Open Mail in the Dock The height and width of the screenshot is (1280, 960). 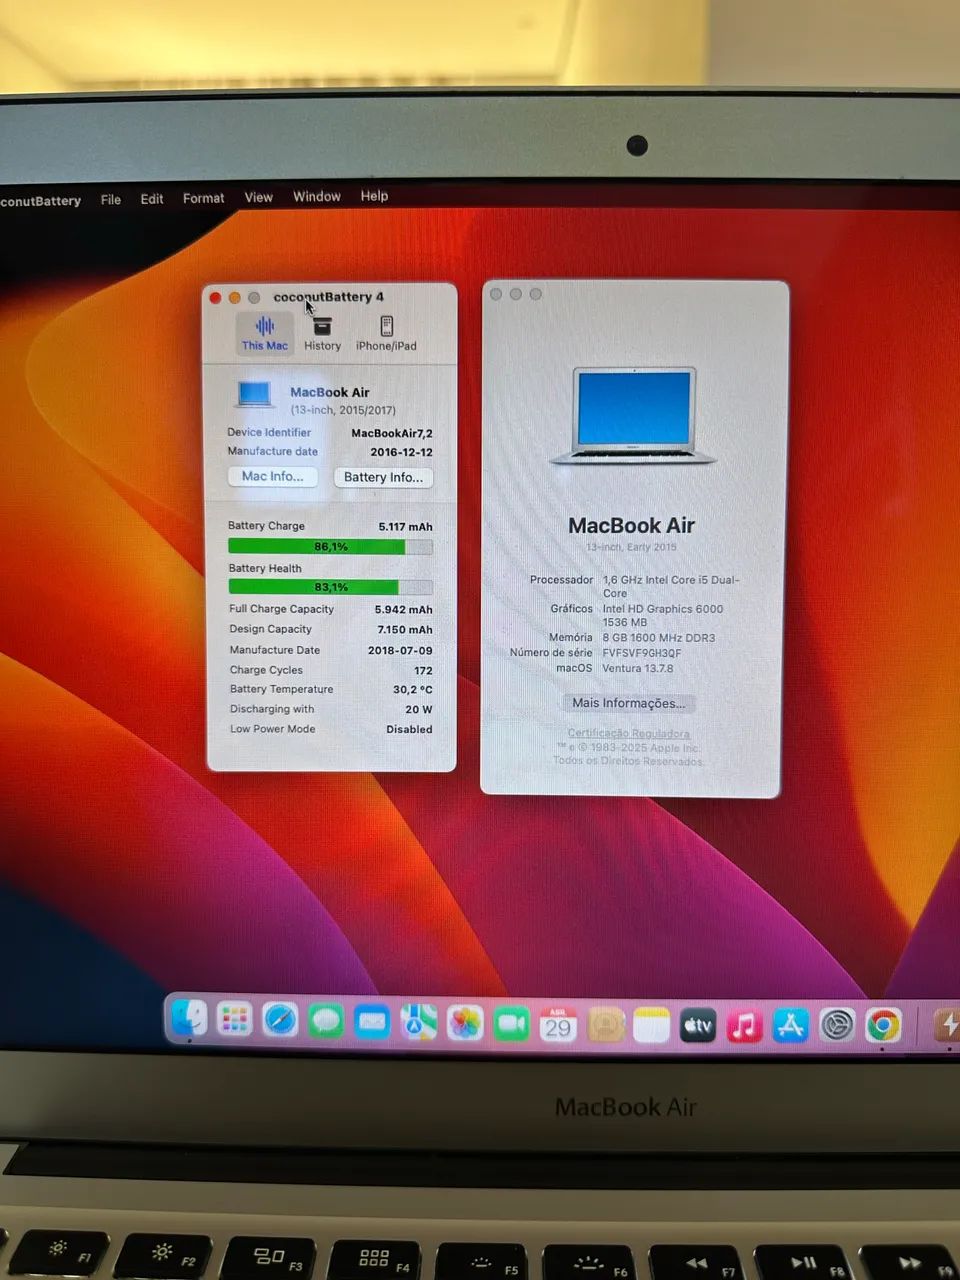(372, 1021)
